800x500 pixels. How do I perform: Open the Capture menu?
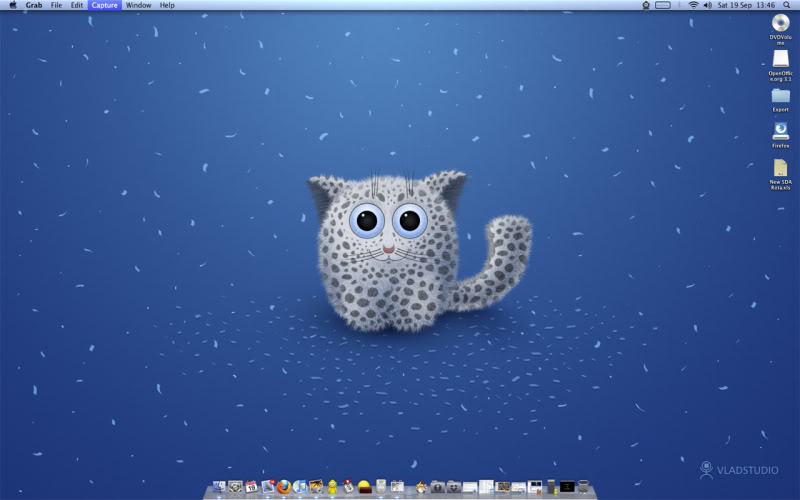point(104,5)
